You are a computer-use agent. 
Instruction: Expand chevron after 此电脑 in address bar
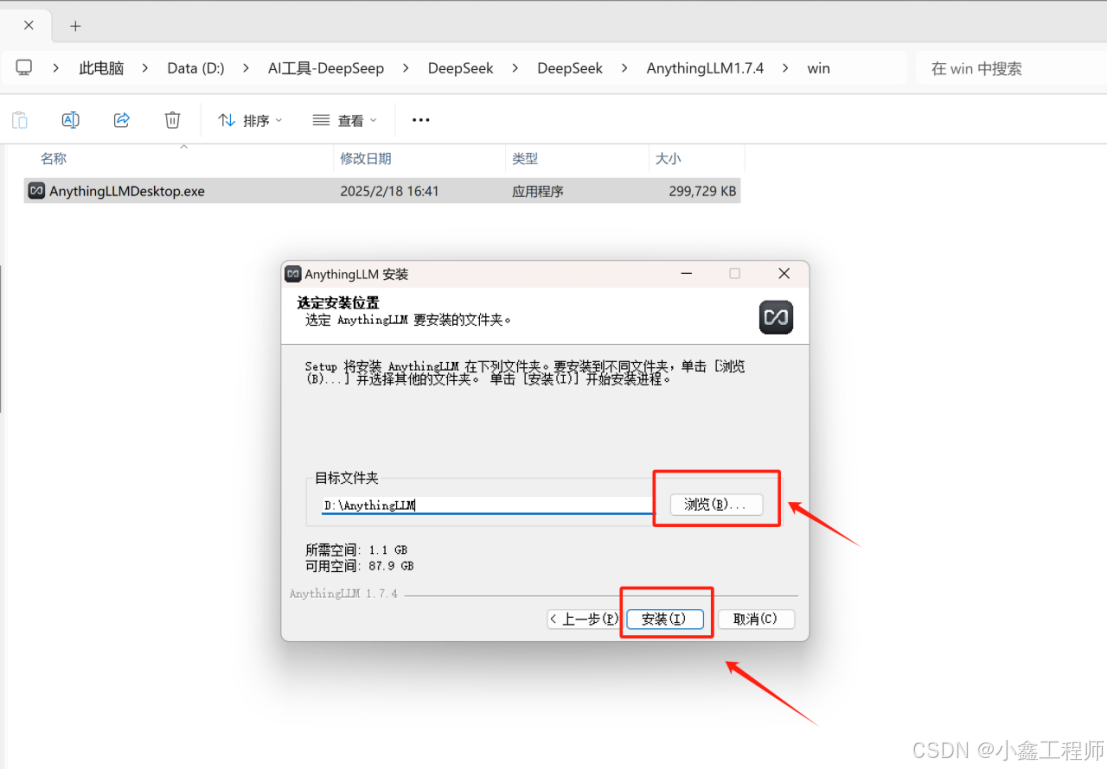145,69
